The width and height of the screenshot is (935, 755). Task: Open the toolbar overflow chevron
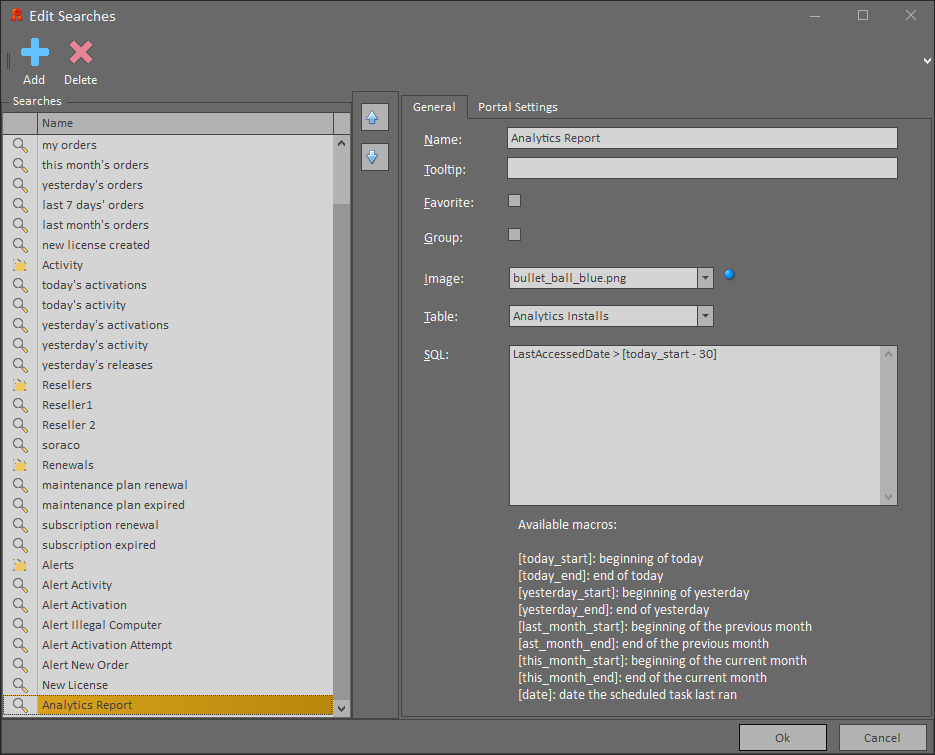(927, 61)
